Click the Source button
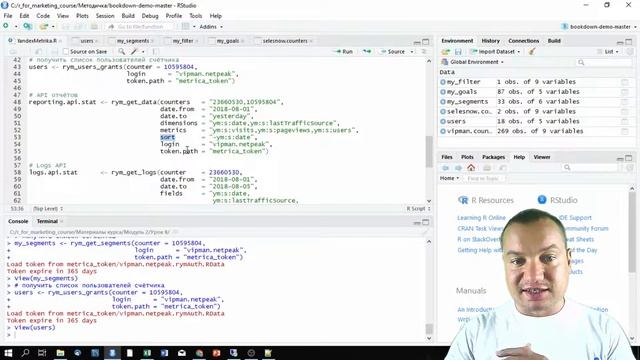The image size is (640, 360). tap(393, 51)
